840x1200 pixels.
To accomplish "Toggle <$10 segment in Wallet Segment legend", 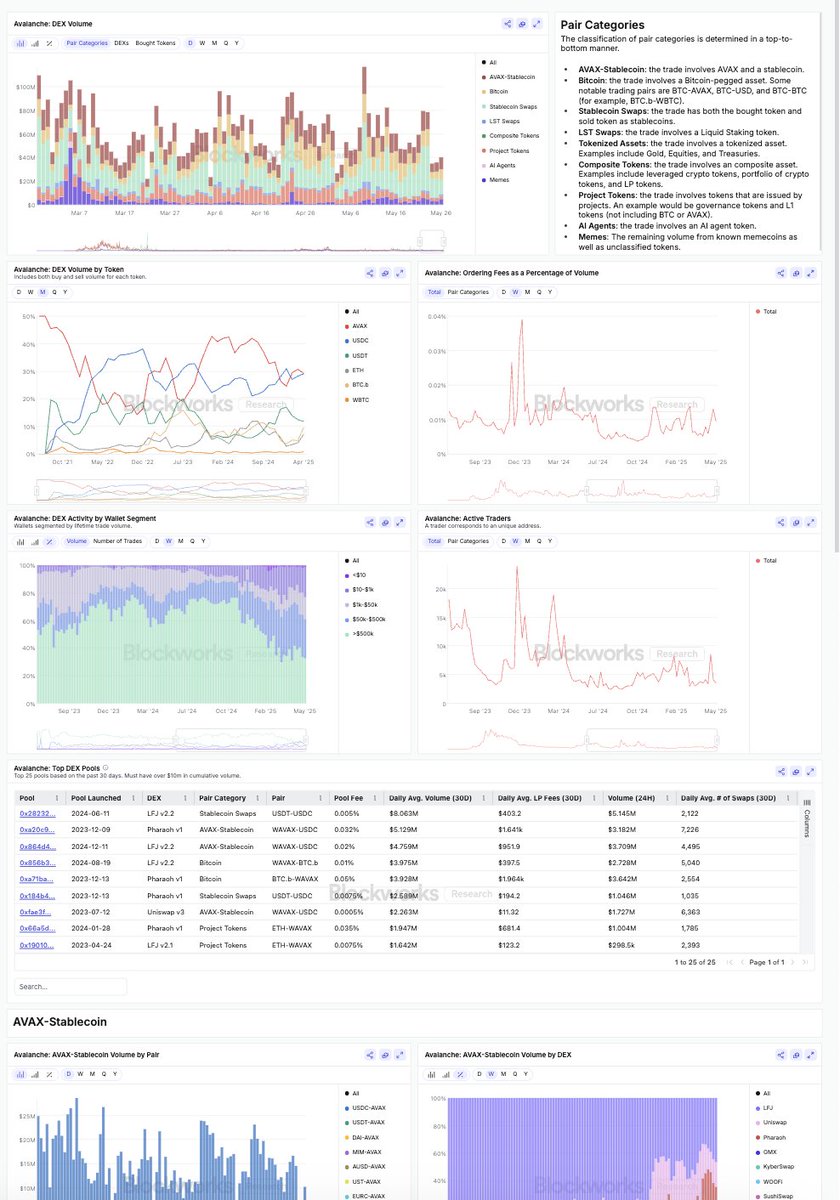I will pyautogui.click(x=357, y=575).
